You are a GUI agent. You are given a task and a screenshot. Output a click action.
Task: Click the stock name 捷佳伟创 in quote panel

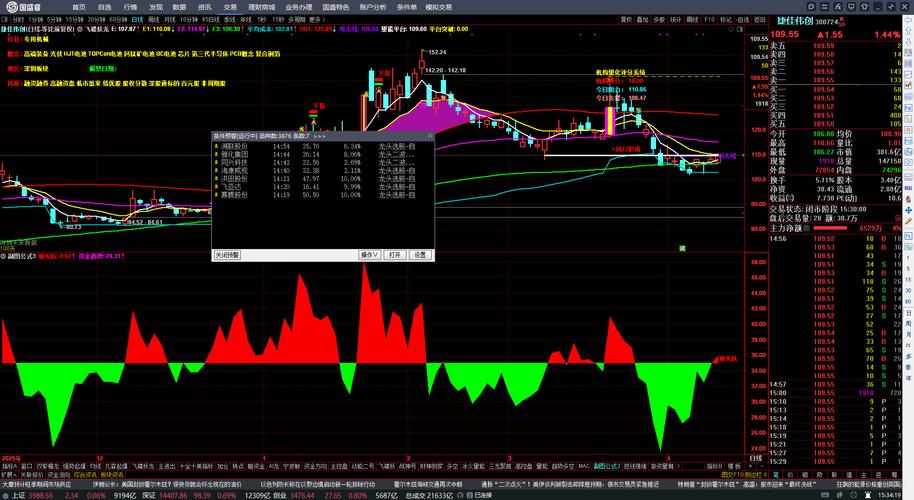pos(795,22)
